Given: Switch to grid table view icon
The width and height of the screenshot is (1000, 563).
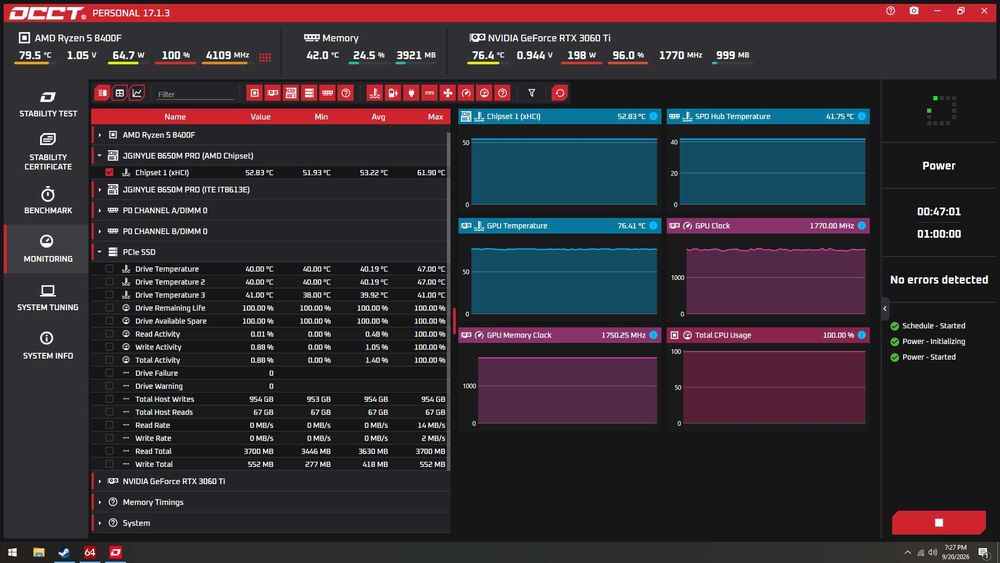Looking at the screenshot, I should (x=119, y=93).
